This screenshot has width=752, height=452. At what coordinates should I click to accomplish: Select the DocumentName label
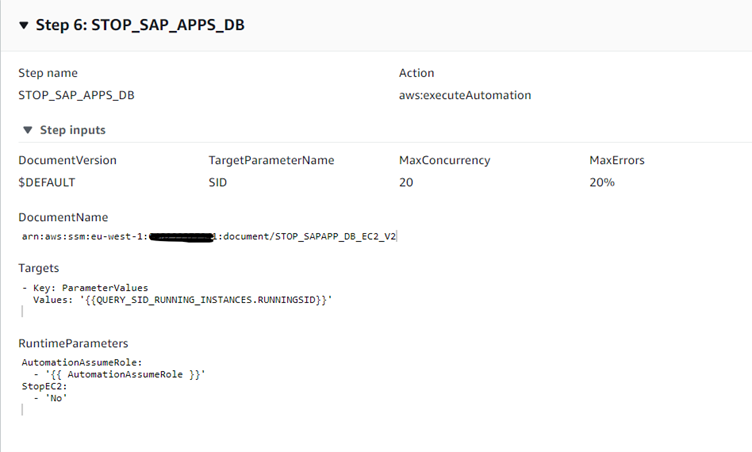63,217
